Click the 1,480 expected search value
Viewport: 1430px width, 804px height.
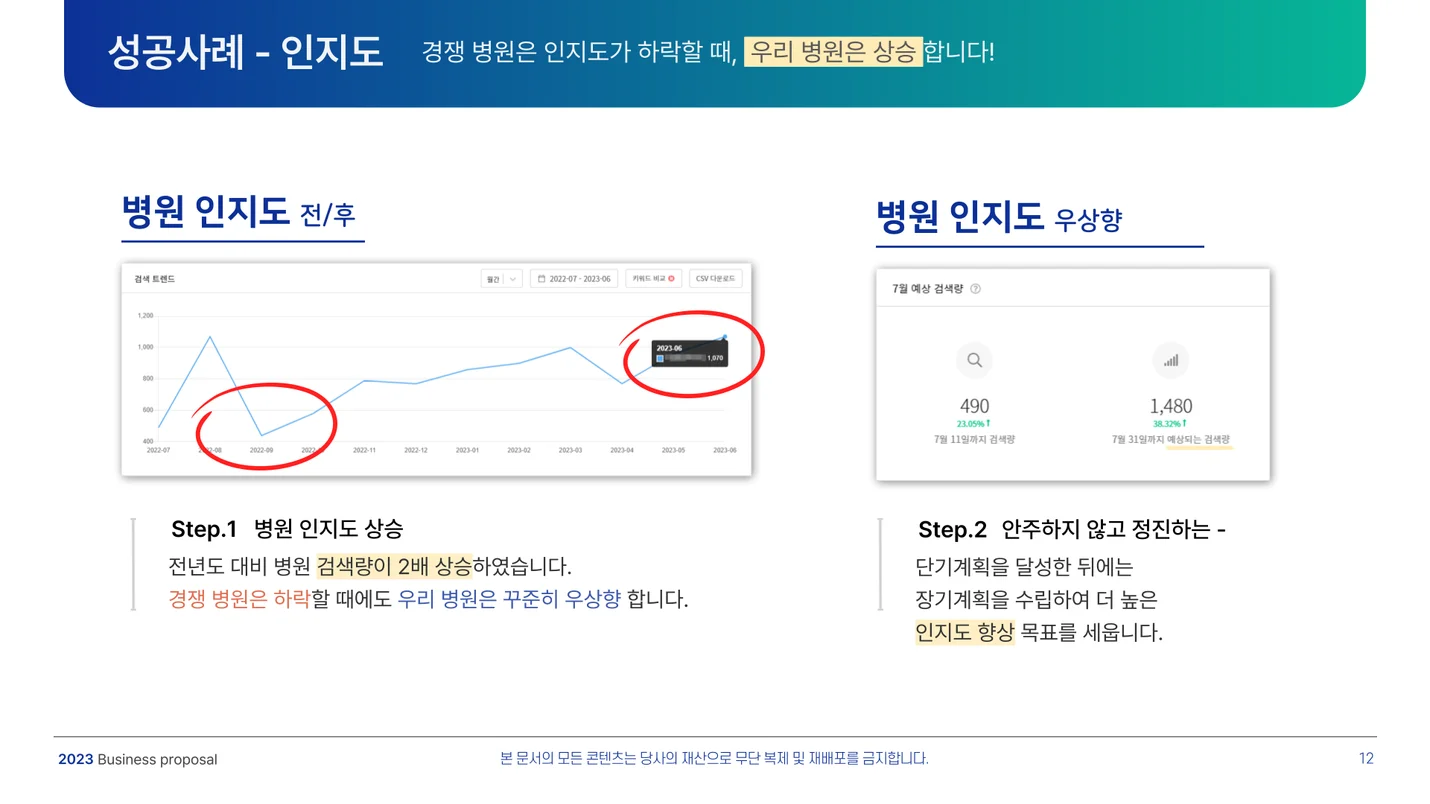[1170, 406]
